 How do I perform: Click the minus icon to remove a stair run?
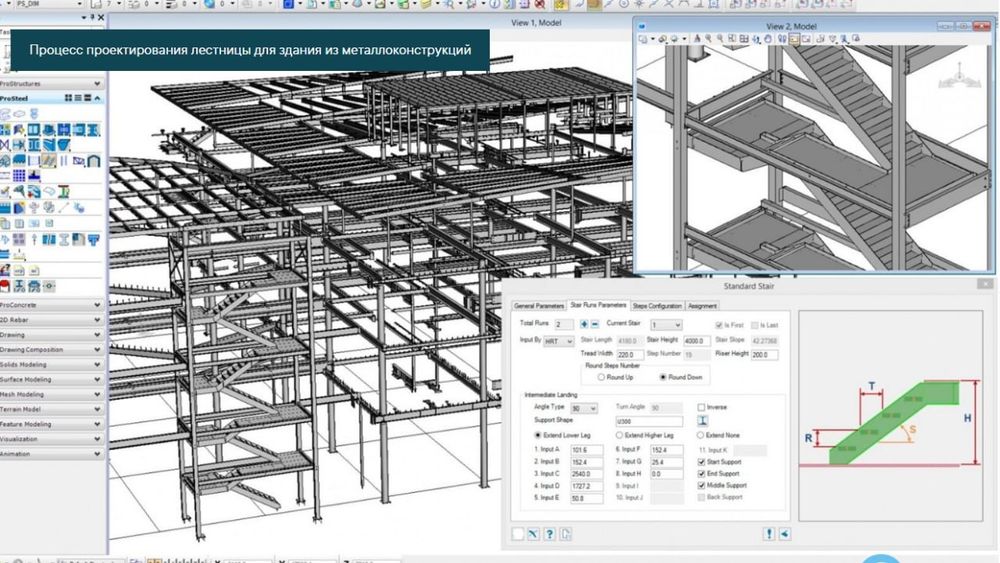tap(594, 325)
